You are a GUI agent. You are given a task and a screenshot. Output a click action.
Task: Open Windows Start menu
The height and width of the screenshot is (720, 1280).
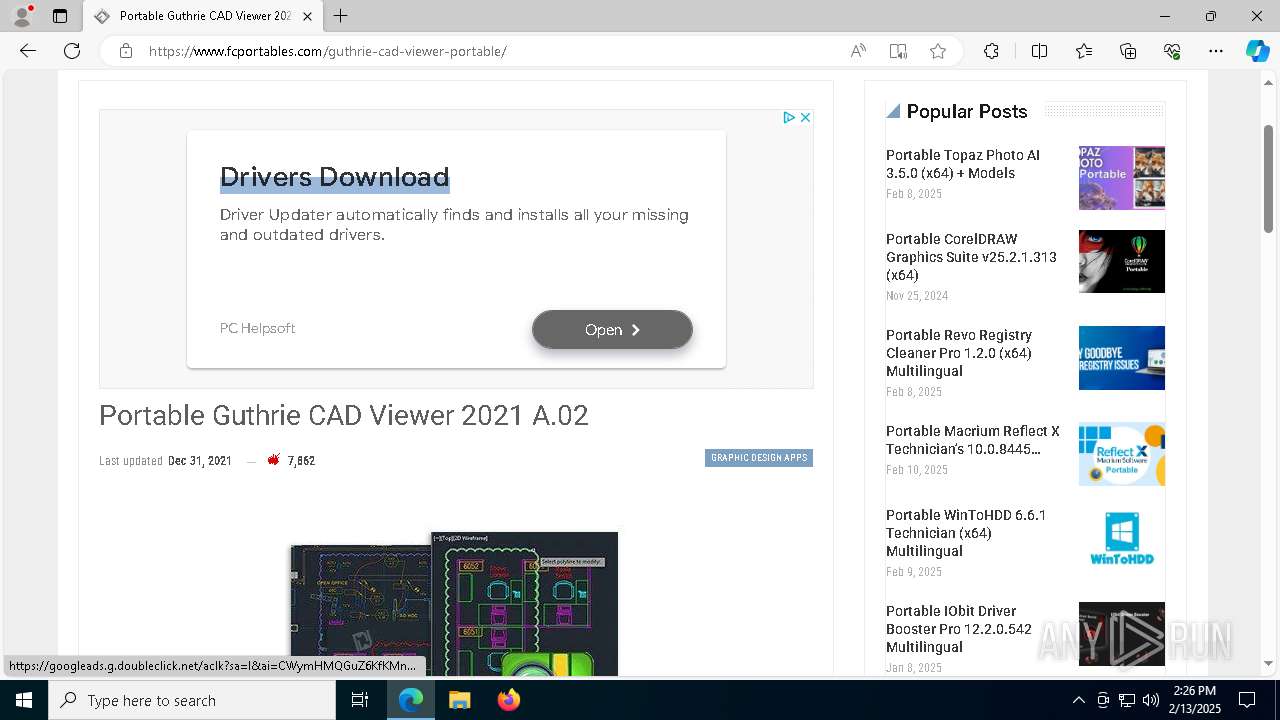[x=24, y=700]
